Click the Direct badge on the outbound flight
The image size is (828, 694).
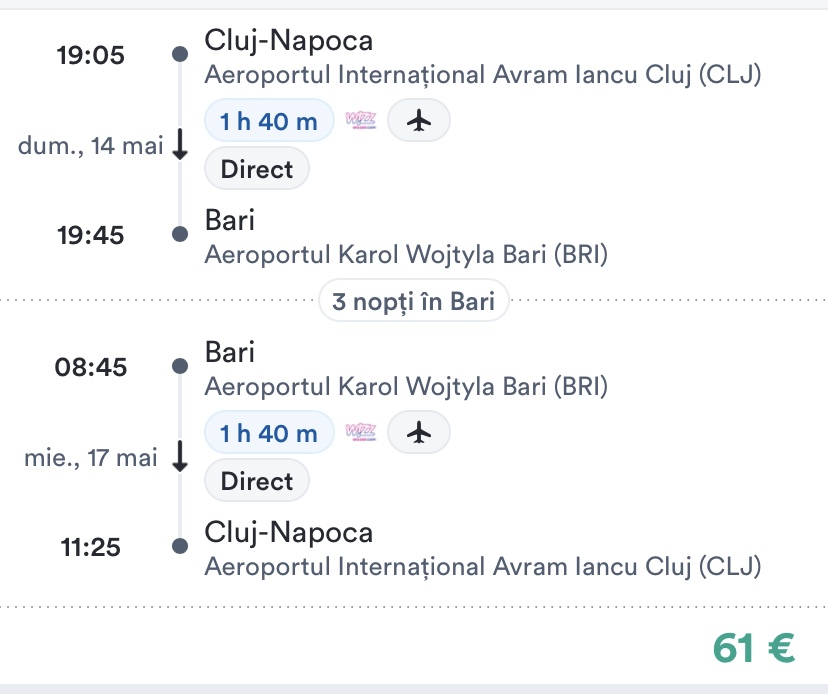point(257,169)
